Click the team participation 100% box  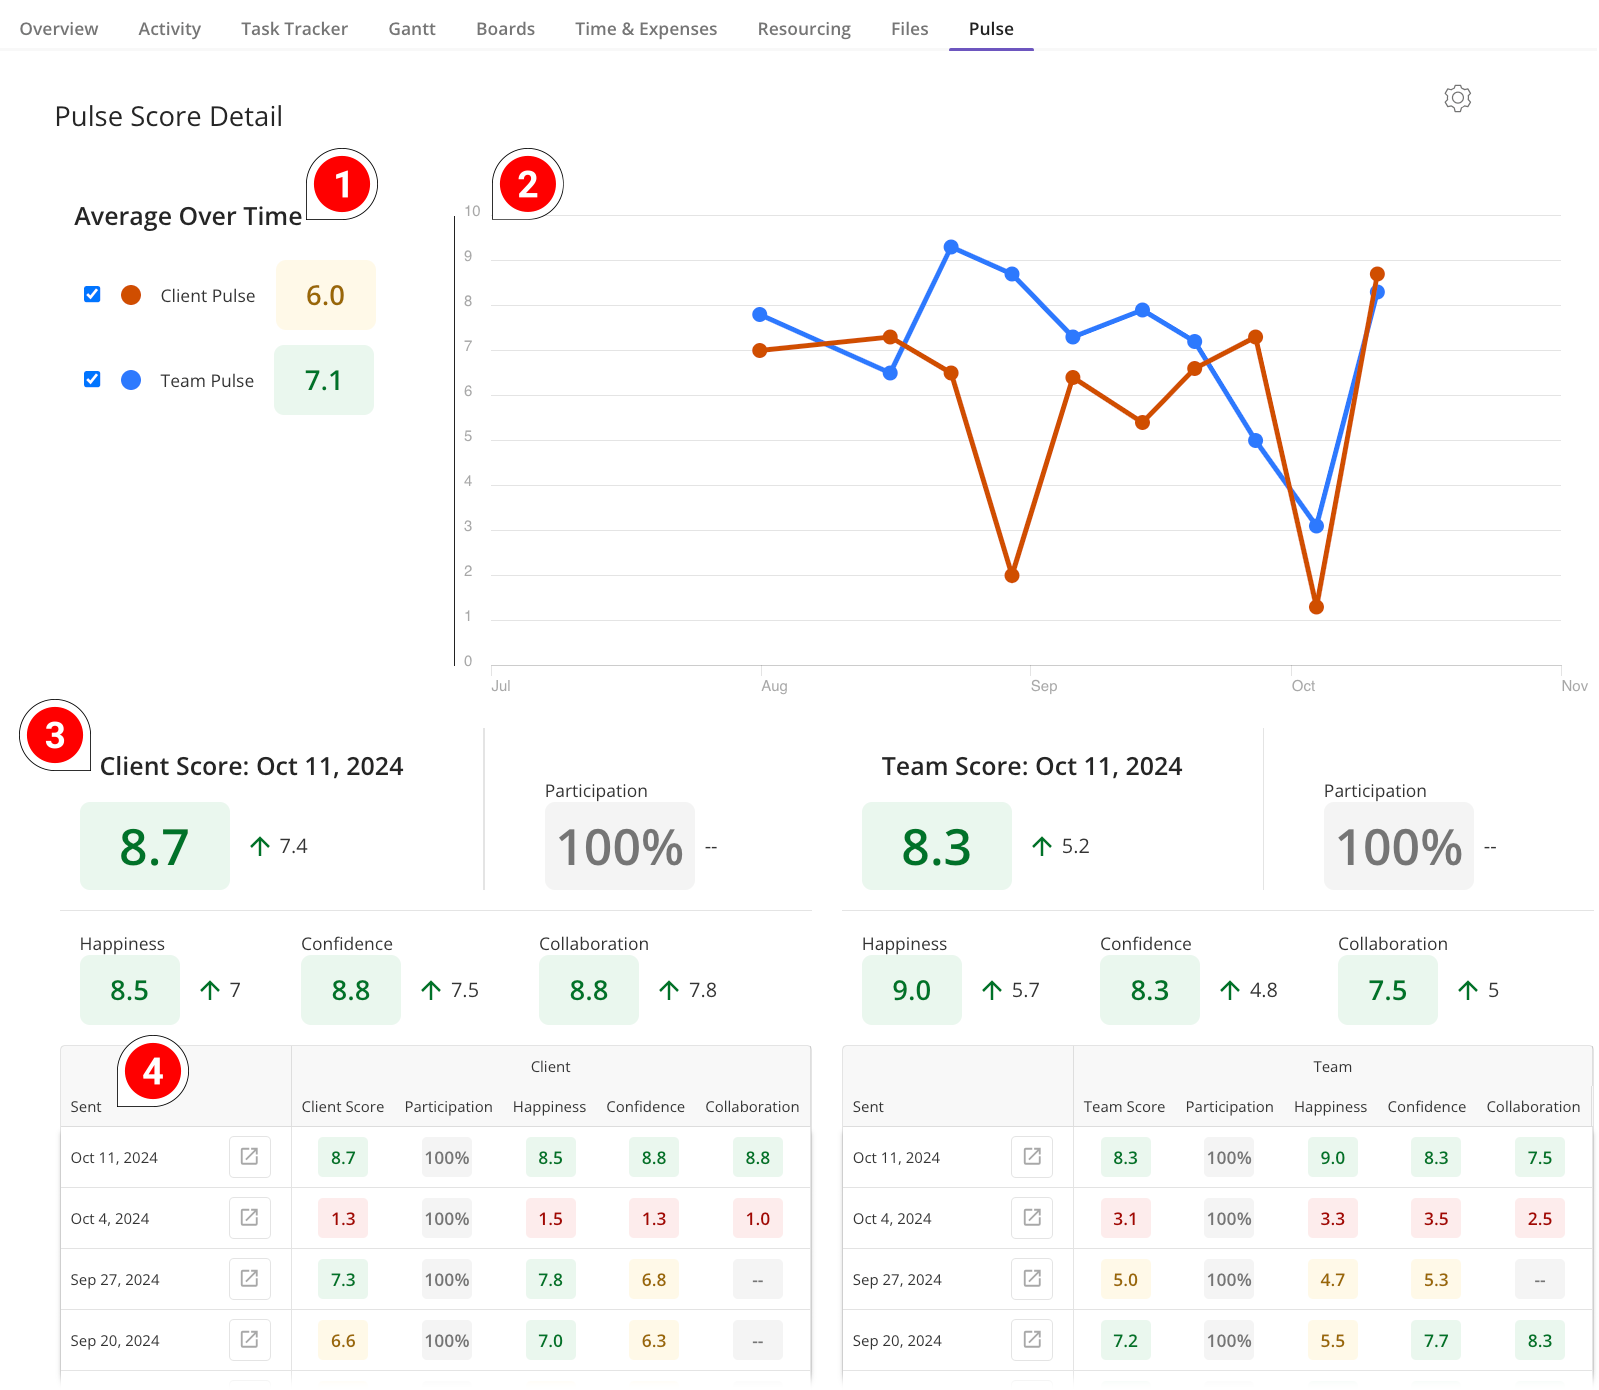(1399, 846)
